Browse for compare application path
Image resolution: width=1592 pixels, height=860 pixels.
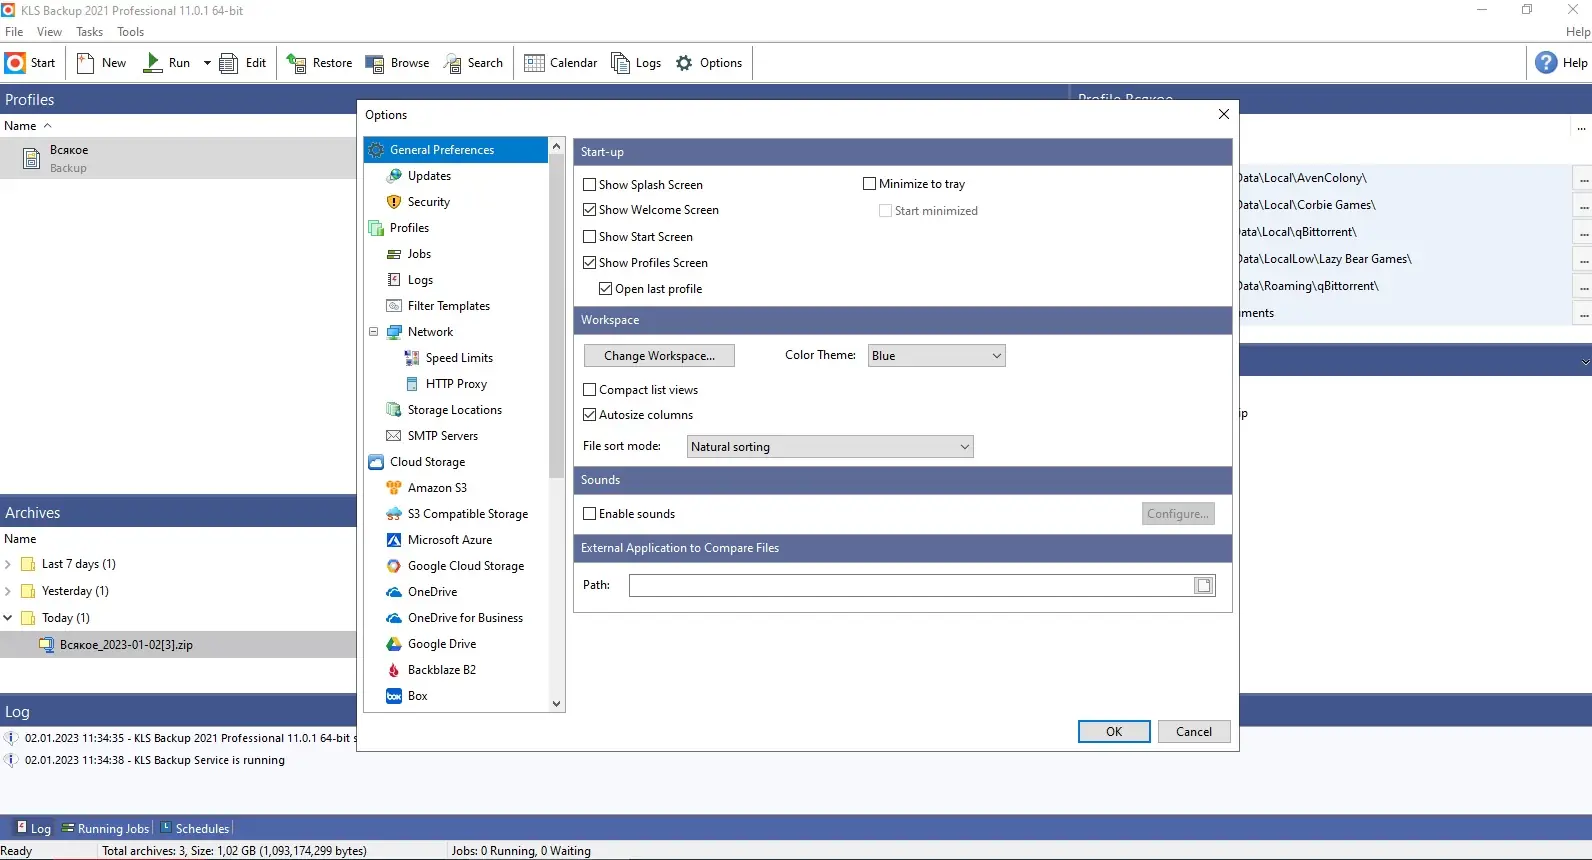(x=1204, y=586)
